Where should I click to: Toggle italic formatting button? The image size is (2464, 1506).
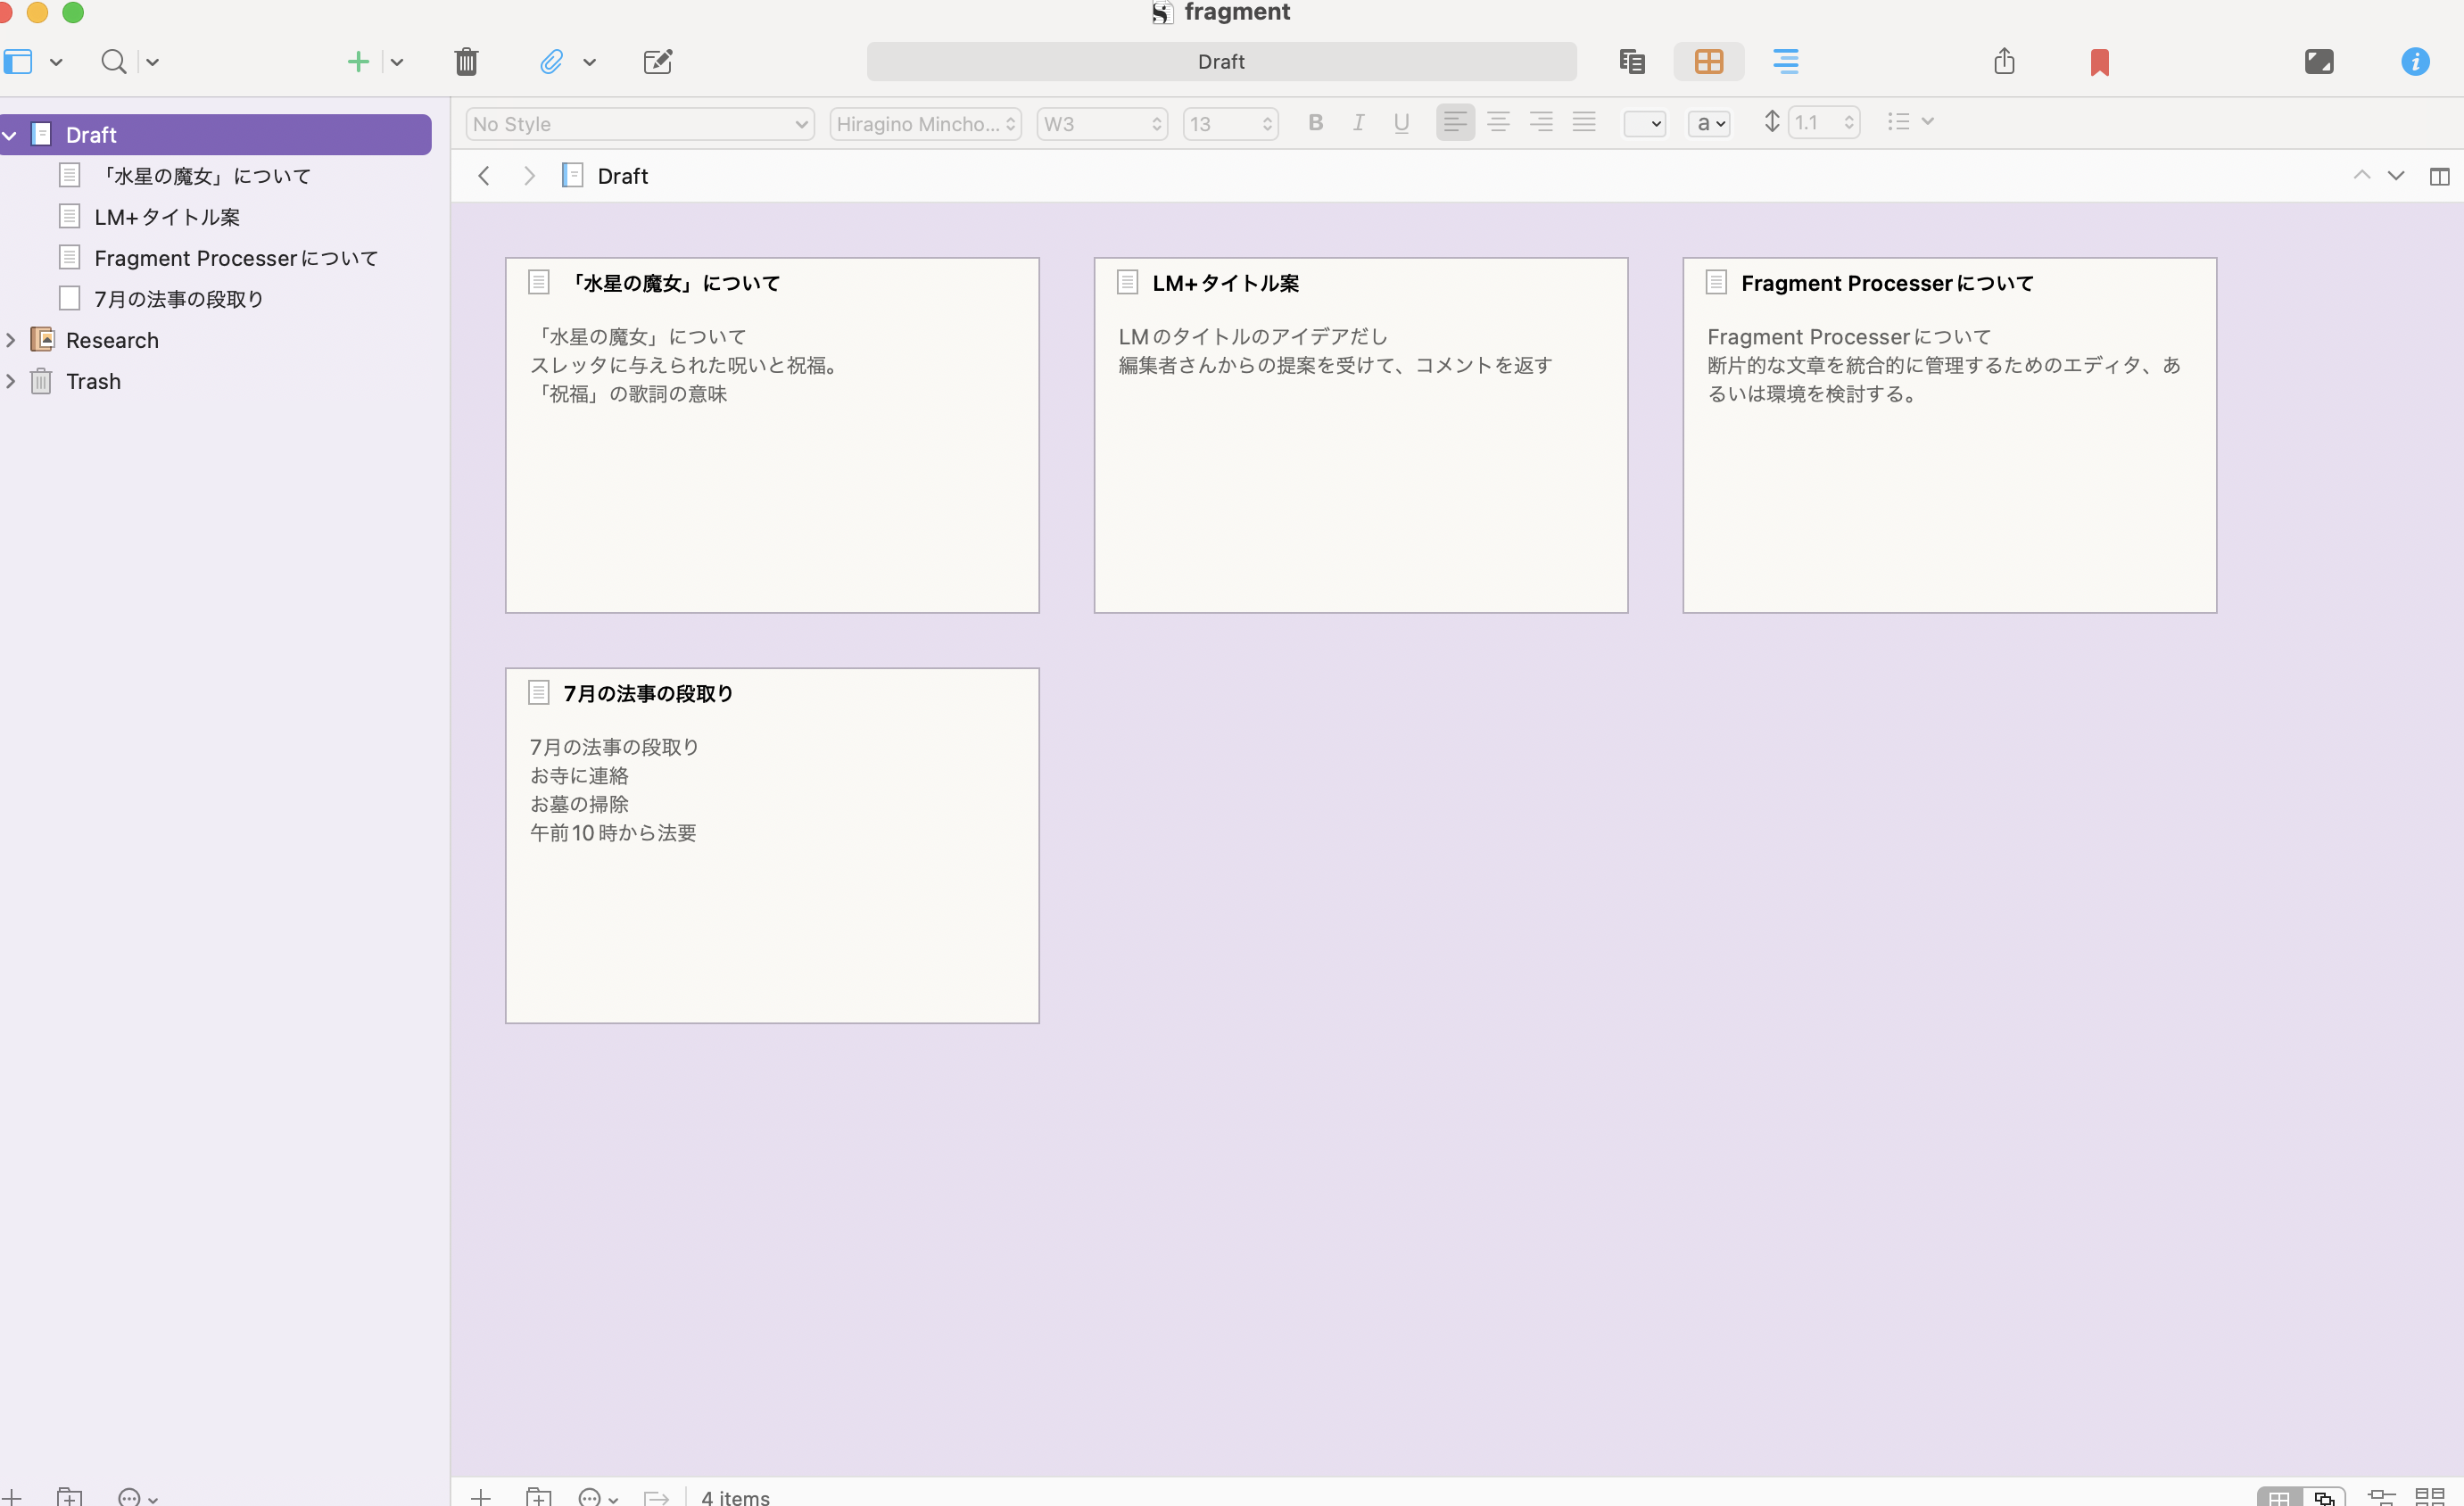(x=1358, y=123)
